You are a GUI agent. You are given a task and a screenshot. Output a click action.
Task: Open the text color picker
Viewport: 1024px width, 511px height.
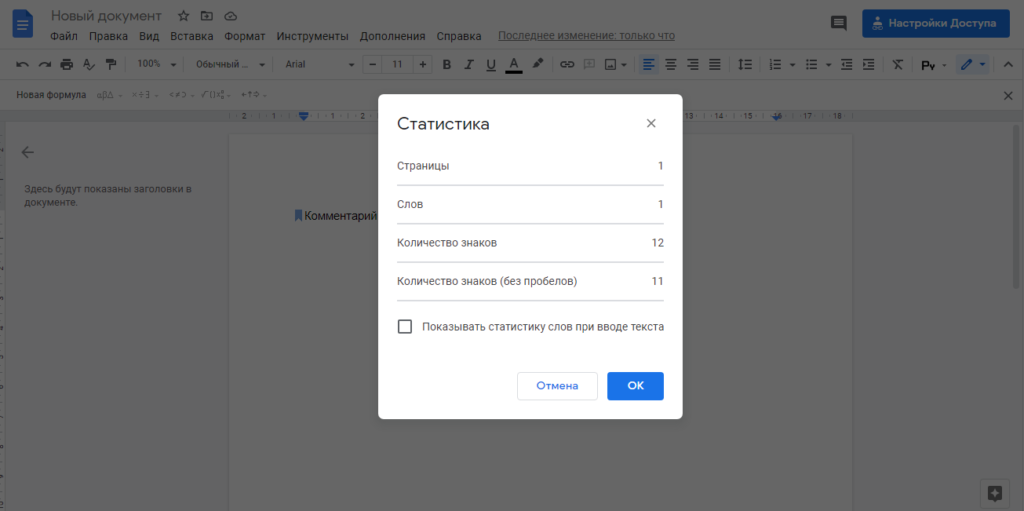(514, 64)
